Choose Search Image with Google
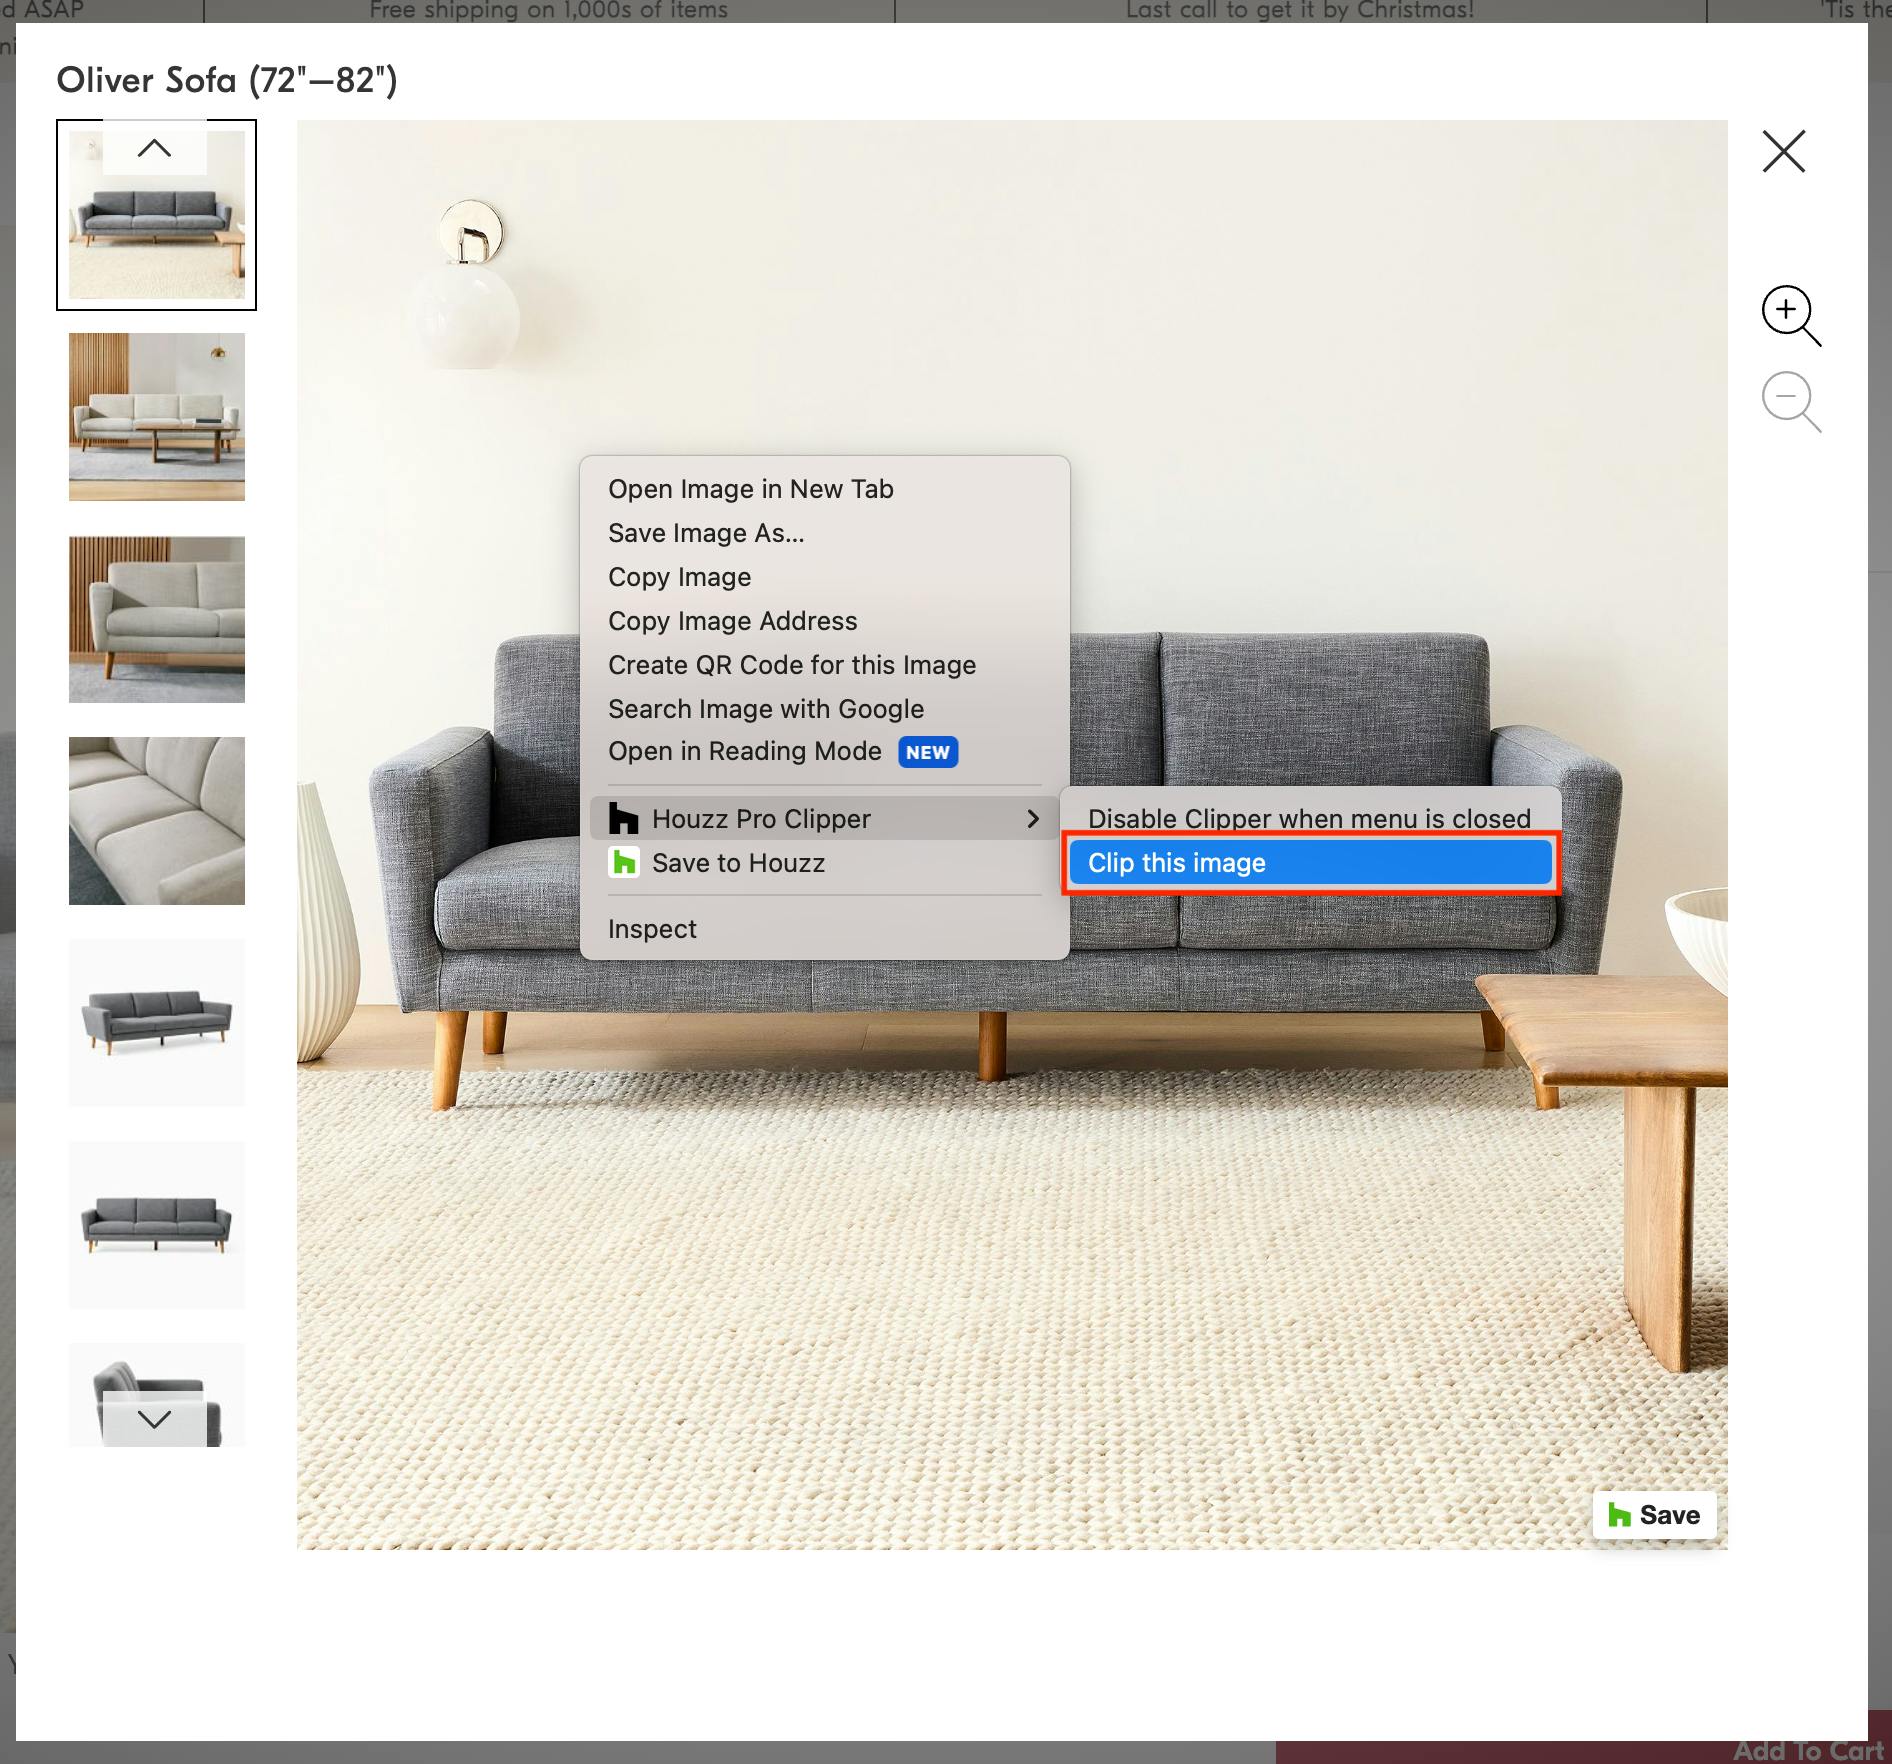The image size is (1892, 1764). pyautogui.click(x=765, y=709)
